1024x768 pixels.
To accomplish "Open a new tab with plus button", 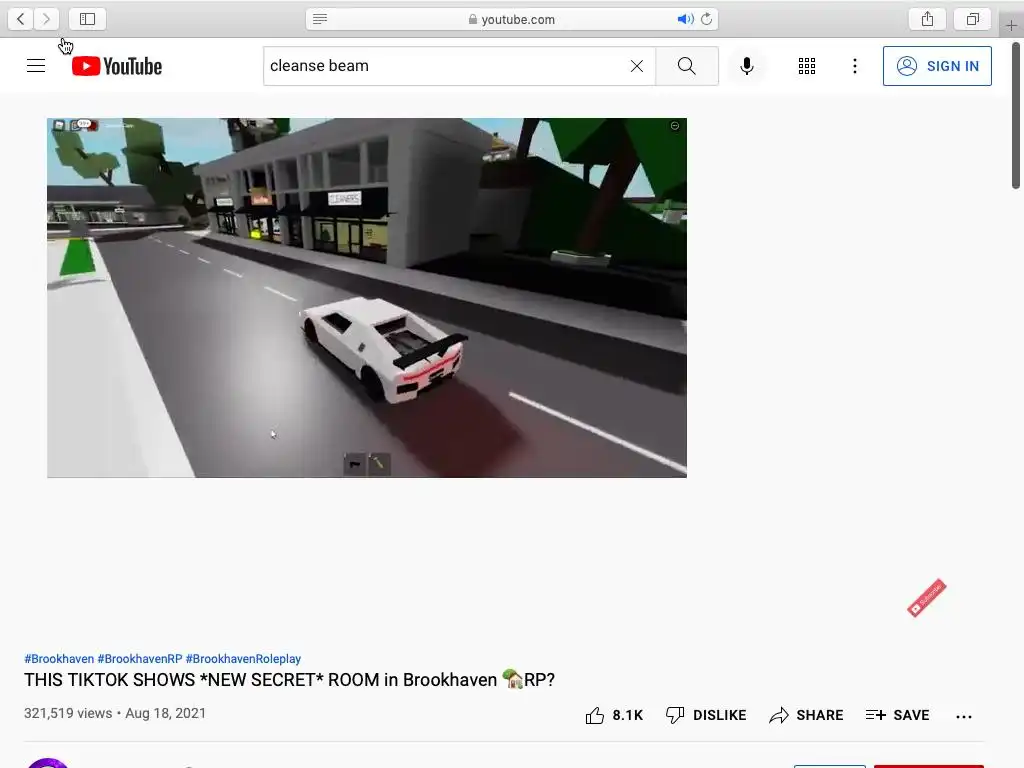I will point(1011,26).
